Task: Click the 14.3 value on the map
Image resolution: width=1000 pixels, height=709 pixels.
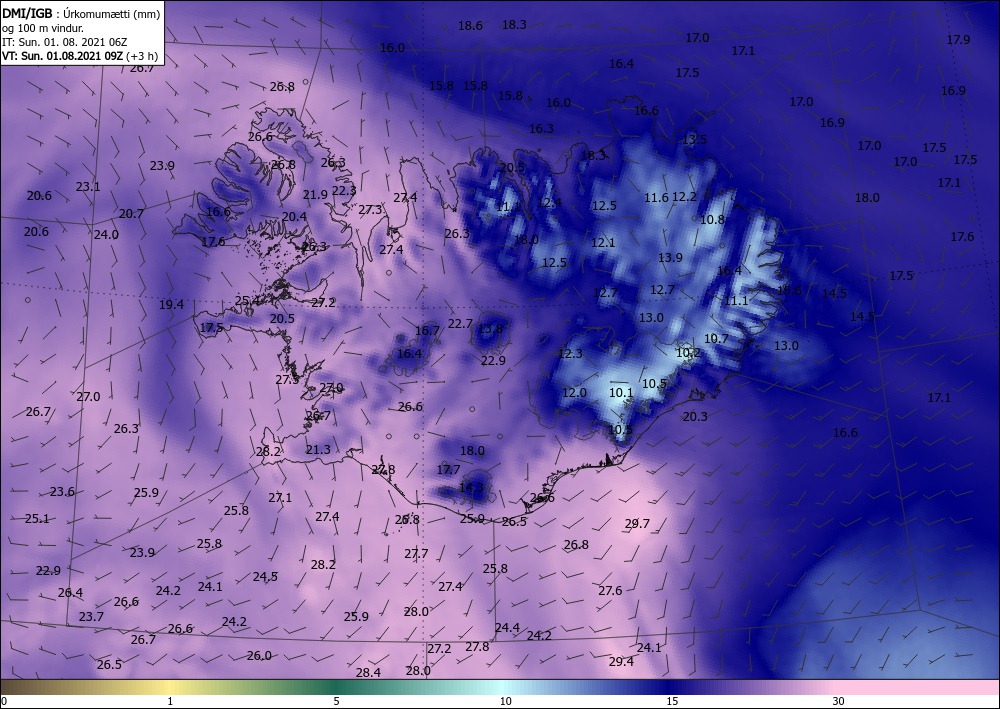Action: point(471,488)
